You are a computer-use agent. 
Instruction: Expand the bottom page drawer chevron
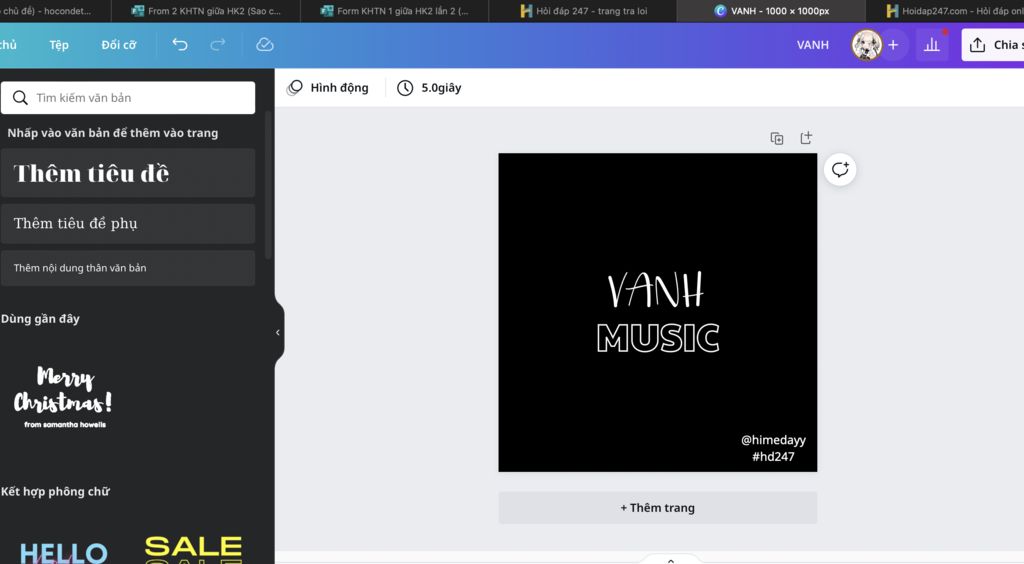670,560
